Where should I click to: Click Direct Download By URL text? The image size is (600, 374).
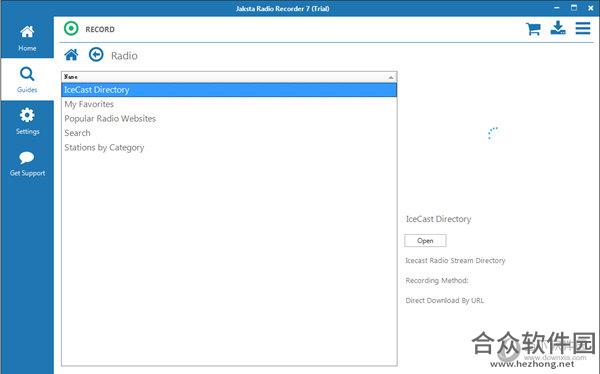coord(445,301)
